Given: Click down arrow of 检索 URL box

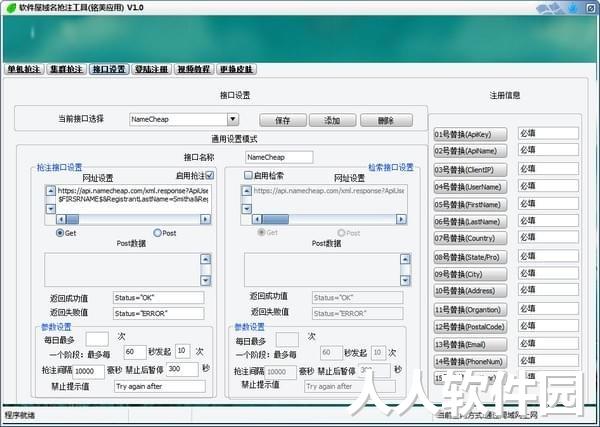Looking at the screenshot, I should [247, 209].
